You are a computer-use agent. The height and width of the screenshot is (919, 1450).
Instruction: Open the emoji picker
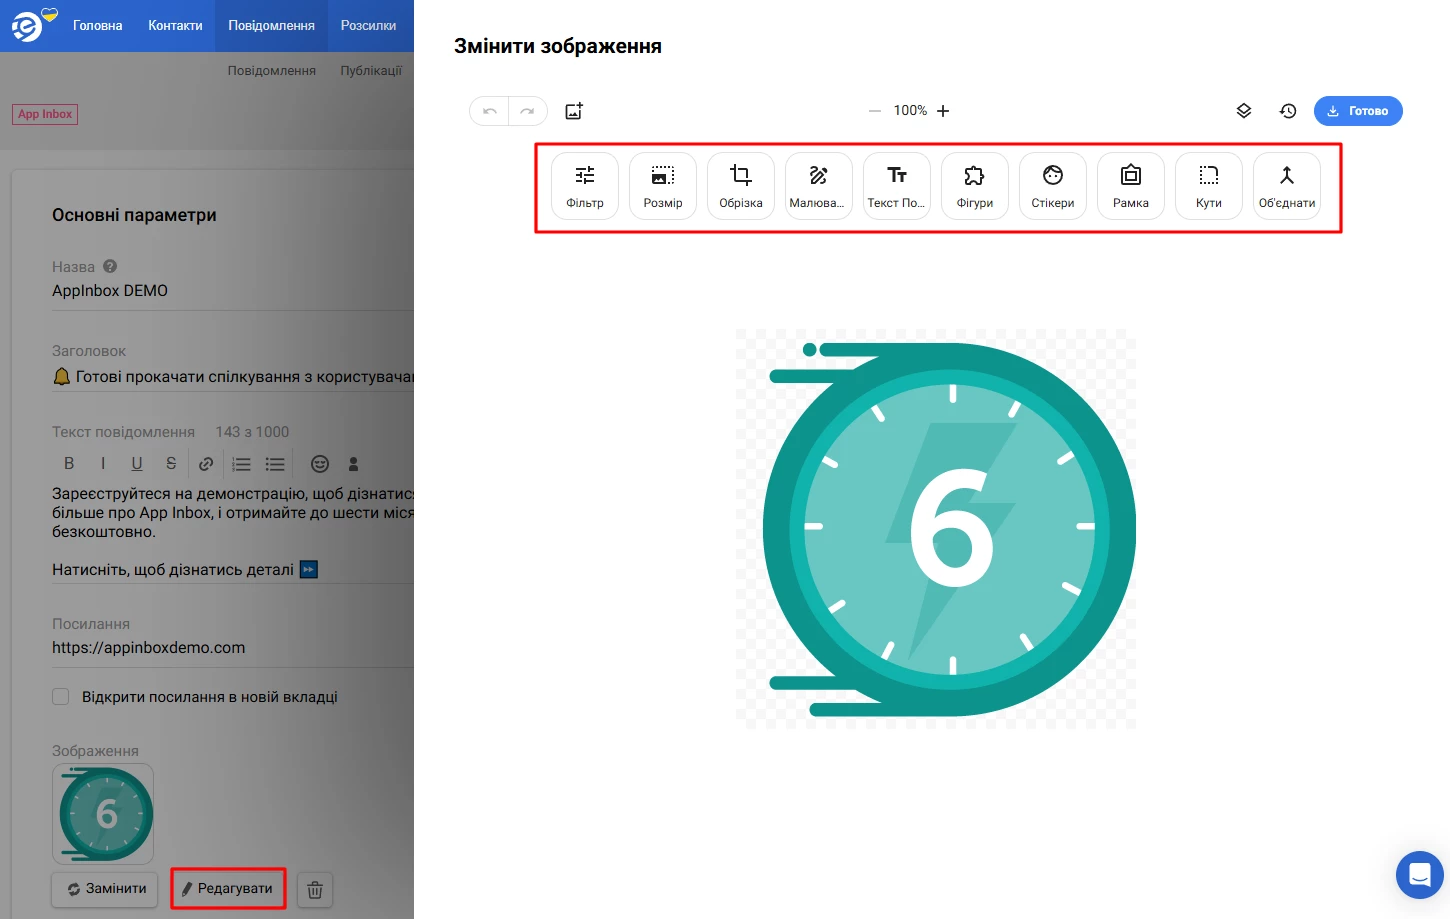[320, 464]
